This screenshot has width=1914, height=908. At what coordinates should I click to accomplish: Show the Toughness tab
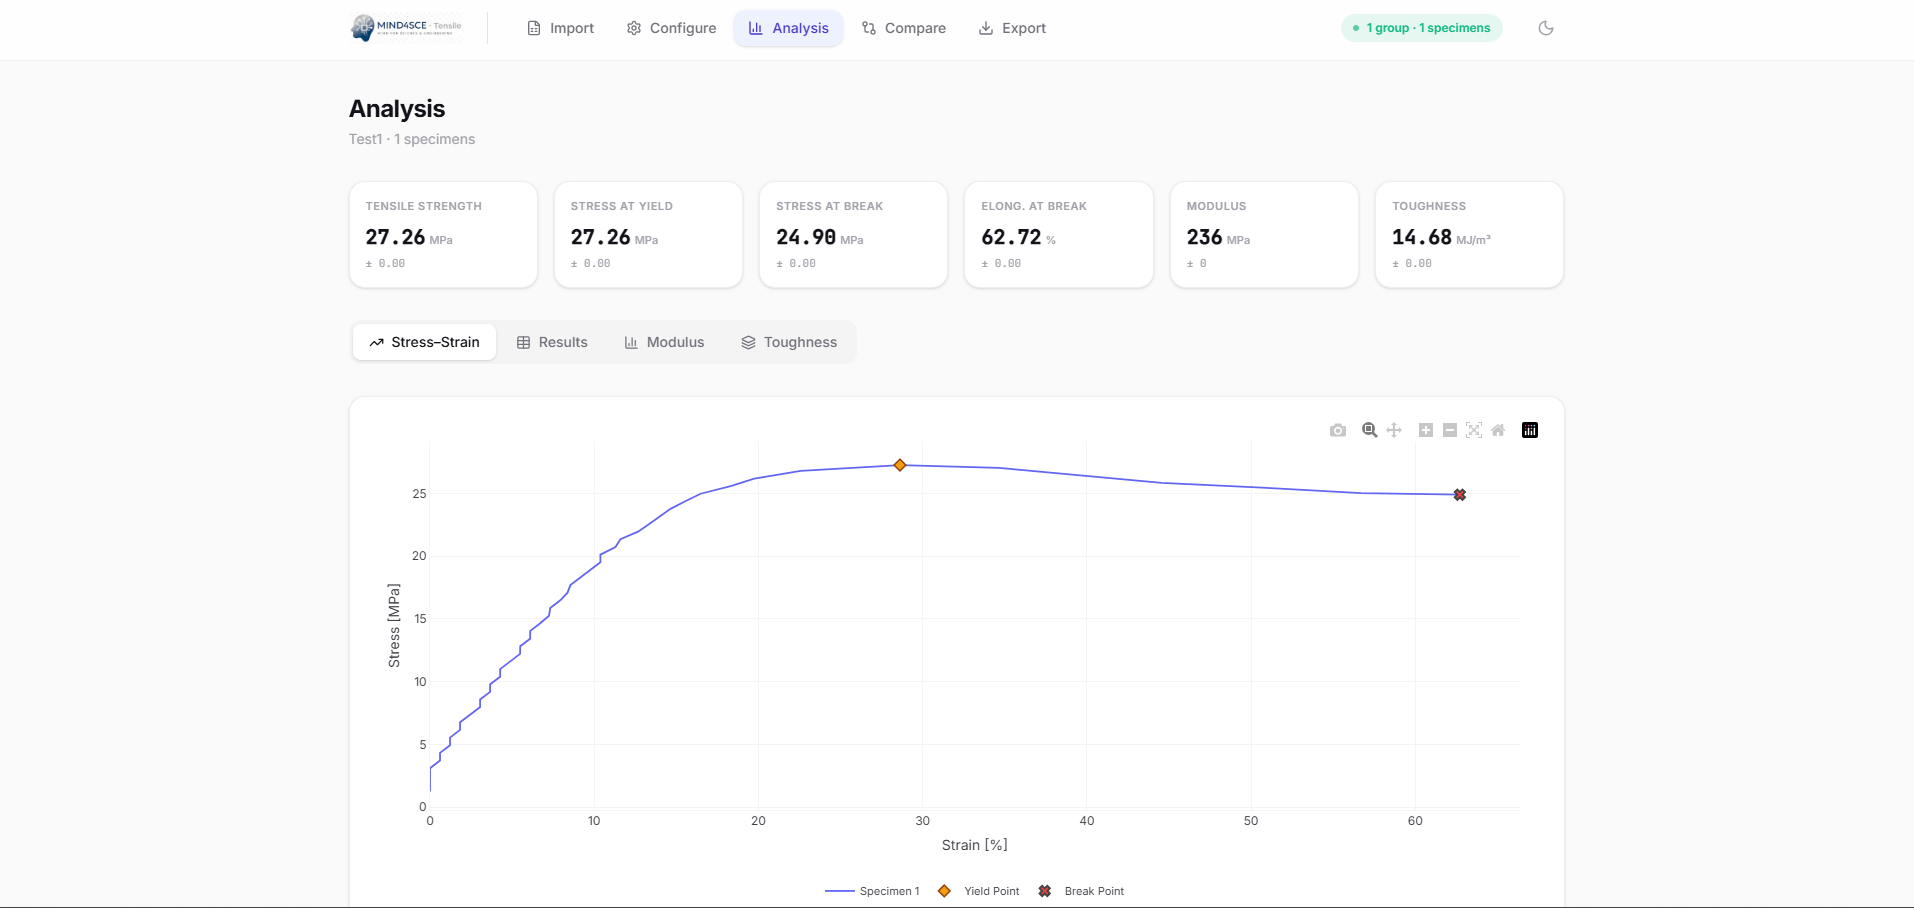[789, 342]
